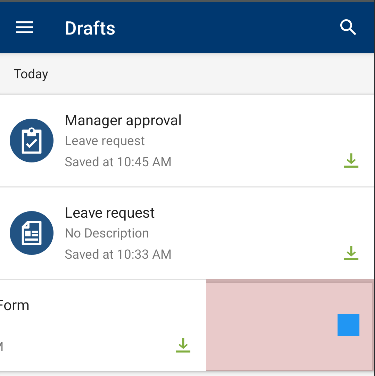Viewport: 375px width, 376px height.
Task: Open the hamburger navigation menu
Action: (x=24, y=27)
